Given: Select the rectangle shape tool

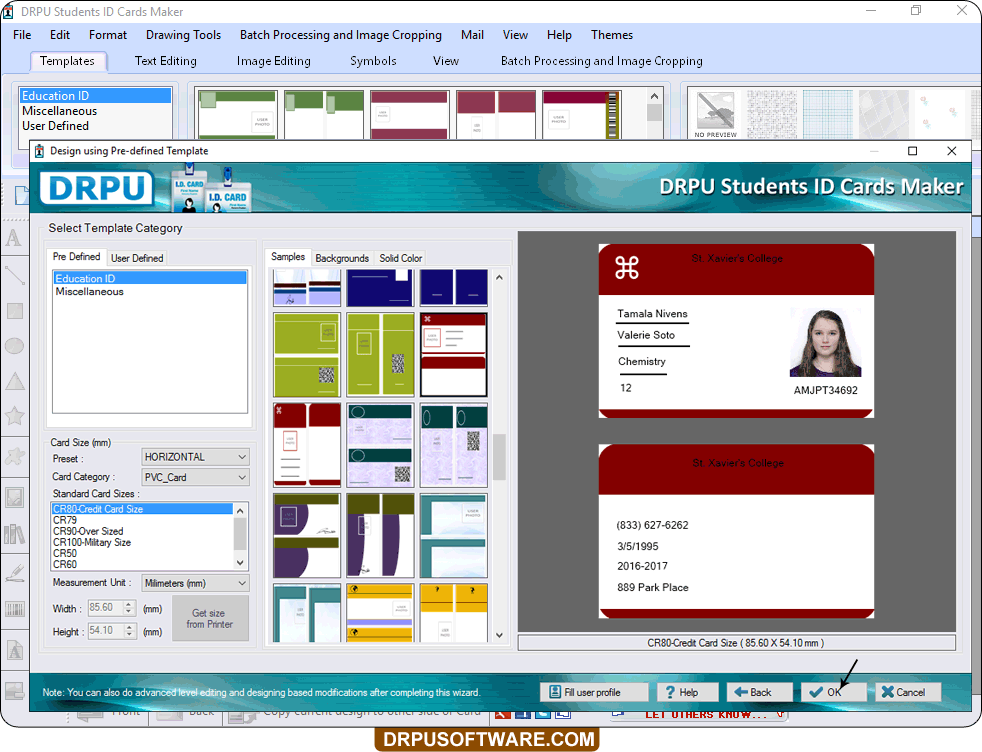Looking at the screenshot, I should point(14,311).
